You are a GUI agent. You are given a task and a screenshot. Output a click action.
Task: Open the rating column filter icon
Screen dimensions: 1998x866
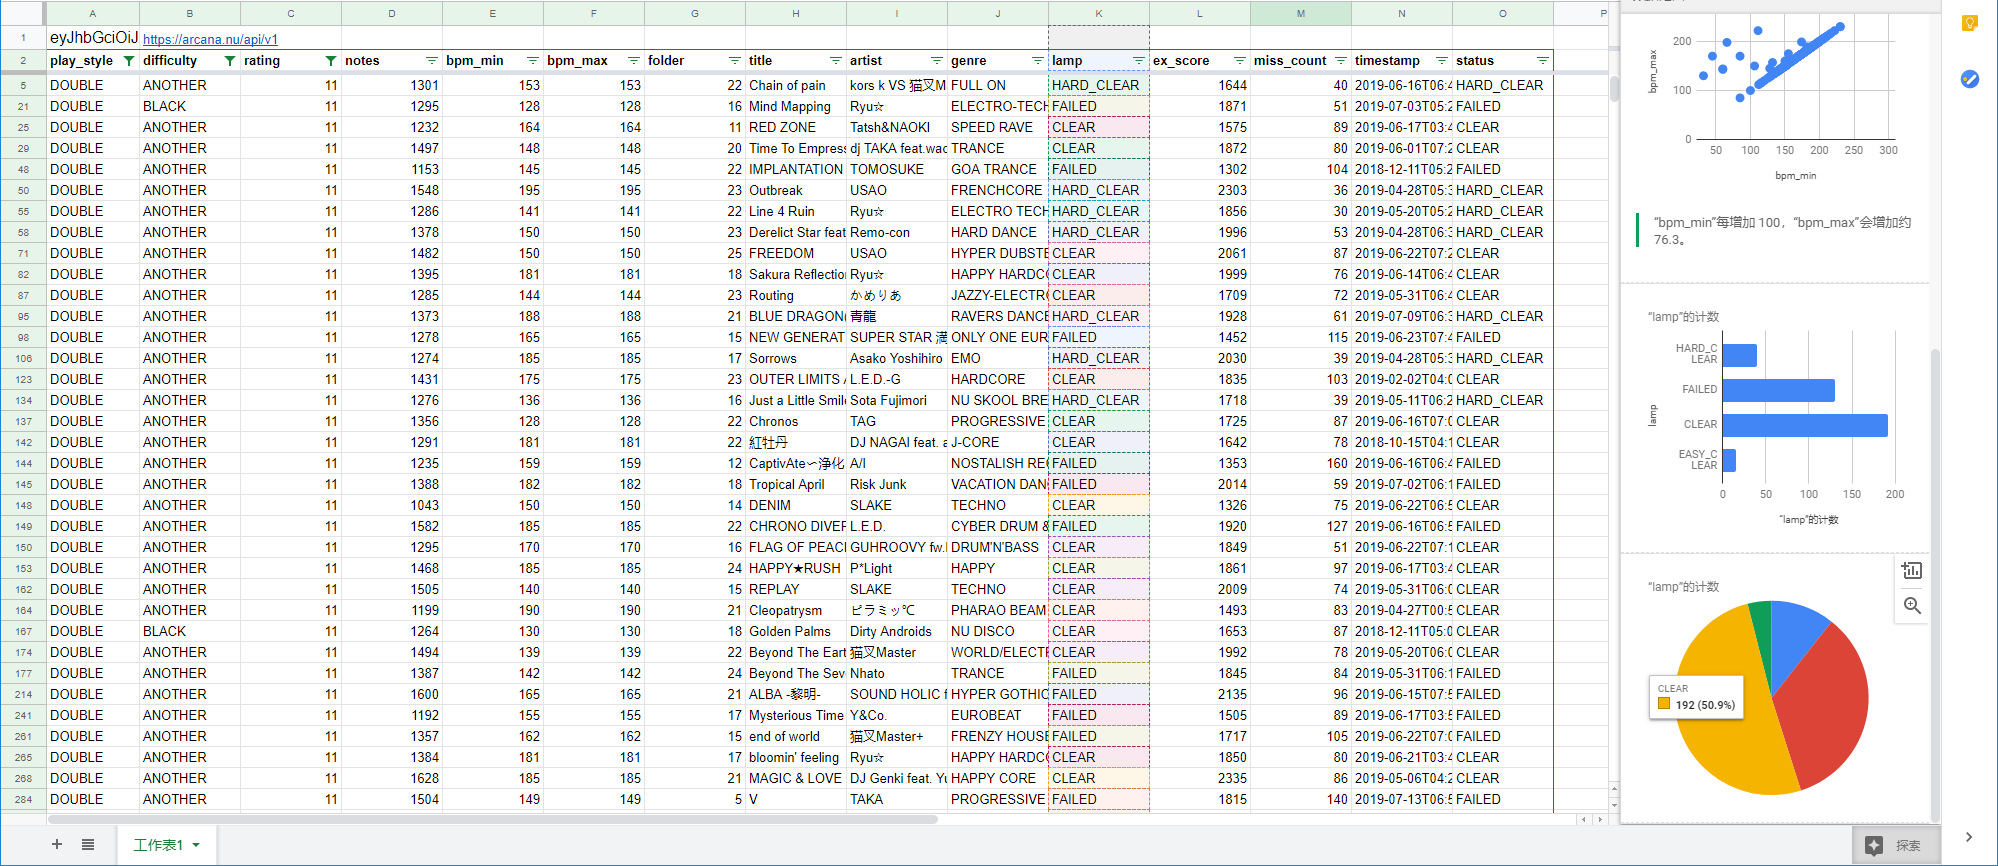pyautogui.click(x=330, y=61)
